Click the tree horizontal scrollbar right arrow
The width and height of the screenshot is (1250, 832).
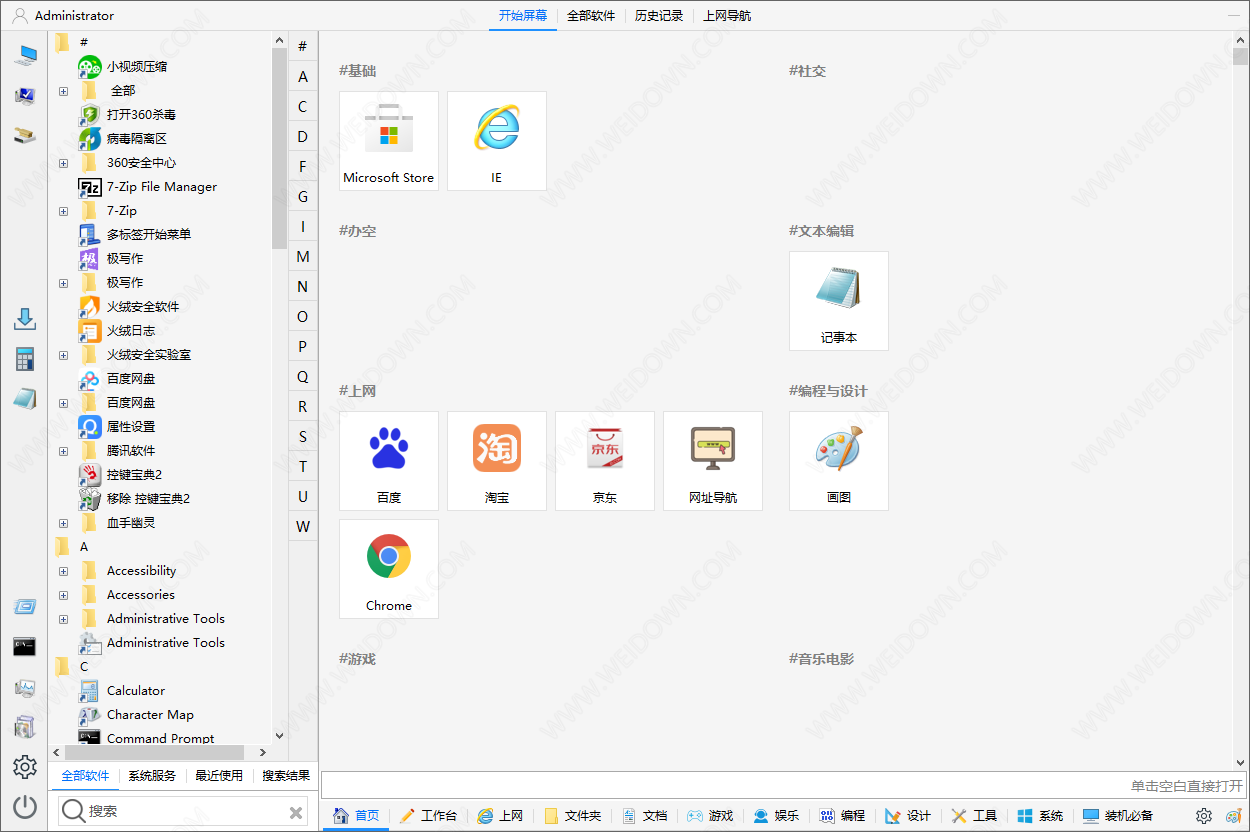pos(263,752)
